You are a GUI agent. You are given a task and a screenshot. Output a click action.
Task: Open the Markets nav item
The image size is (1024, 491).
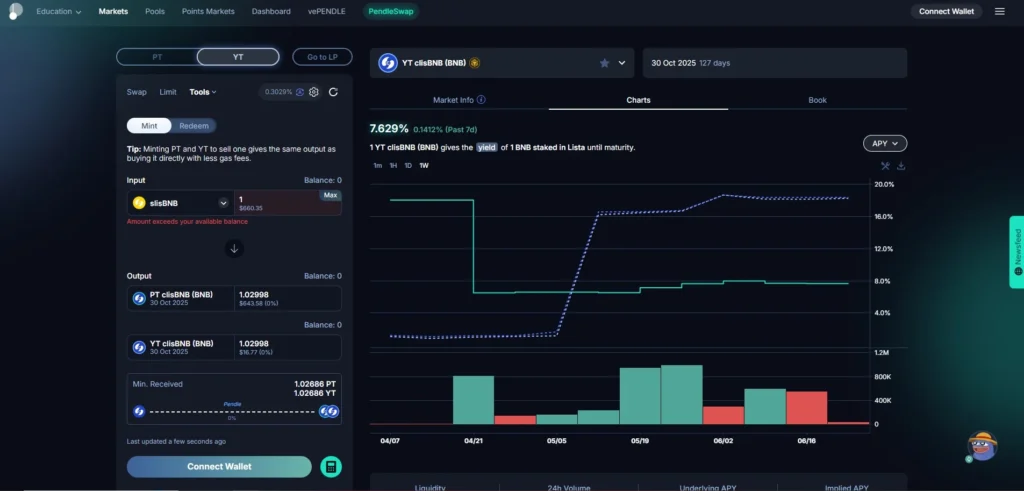tap(113, 11)
